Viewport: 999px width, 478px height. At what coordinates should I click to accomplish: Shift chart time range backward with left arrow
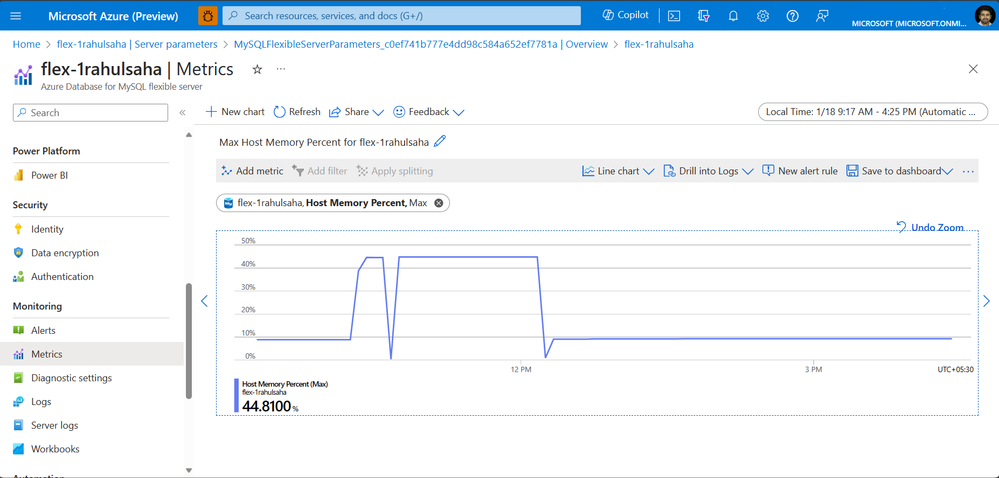[205, 301]
